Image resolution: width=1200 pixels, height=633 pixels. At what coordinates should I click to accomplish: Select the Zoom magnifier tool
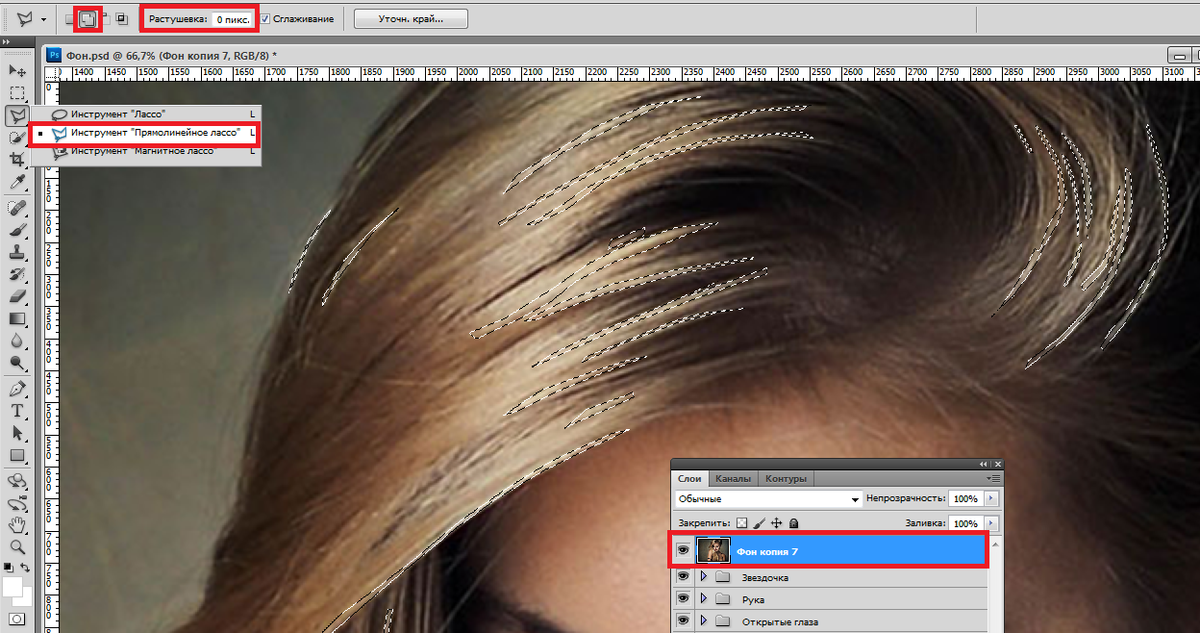[x=17, y=547]
